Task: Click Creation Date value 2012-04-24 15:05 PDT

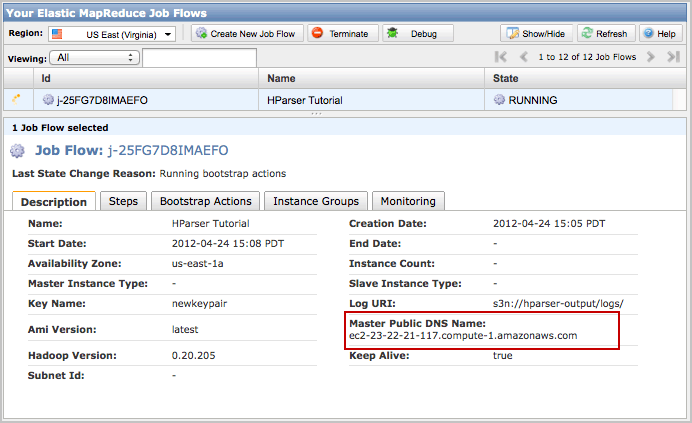Action: (x=549, y=223)
